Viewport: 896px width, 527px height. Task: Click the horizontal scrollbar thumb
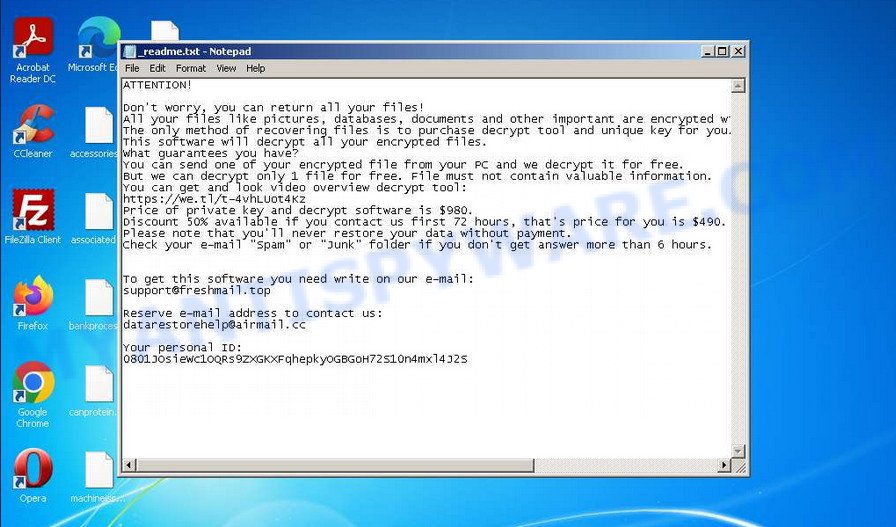pyautogui.click(x=335, y=465)
